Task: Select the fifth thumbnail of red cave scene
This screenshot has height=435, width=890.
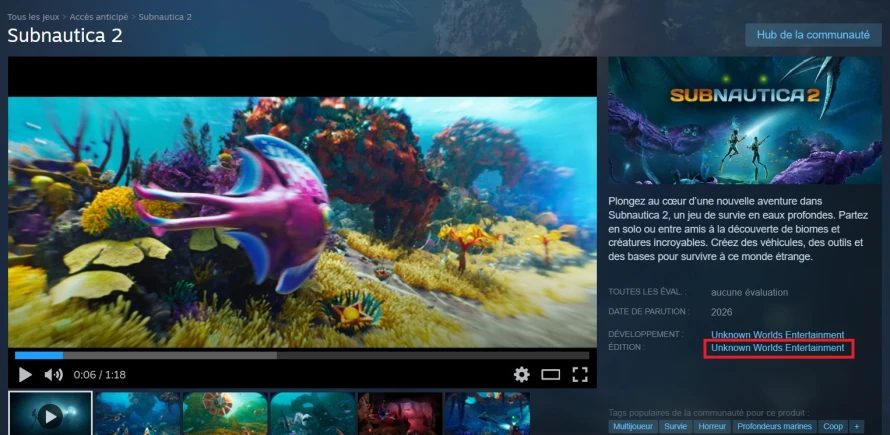Action: 400,413
